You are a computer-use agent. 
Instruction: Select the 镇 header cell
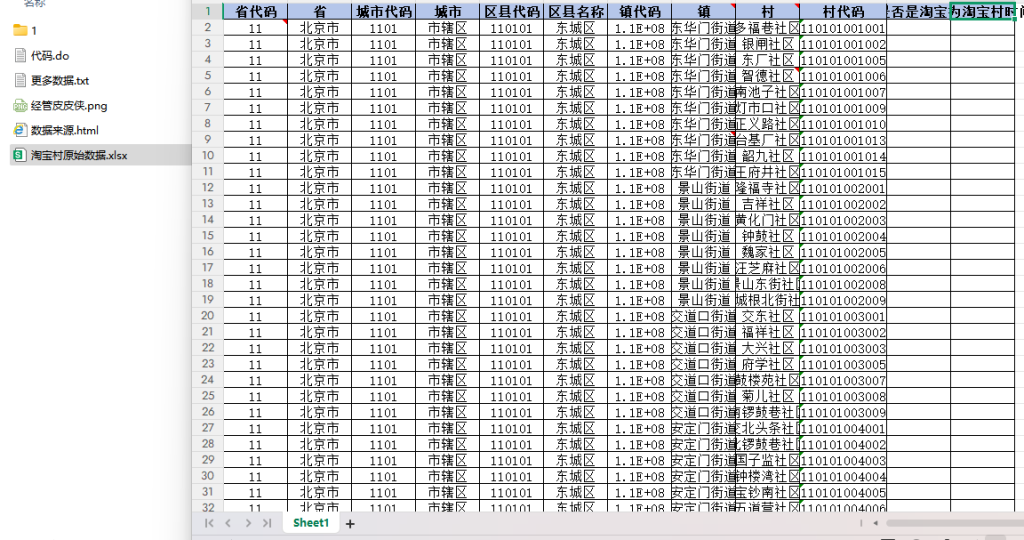point(703,12)
